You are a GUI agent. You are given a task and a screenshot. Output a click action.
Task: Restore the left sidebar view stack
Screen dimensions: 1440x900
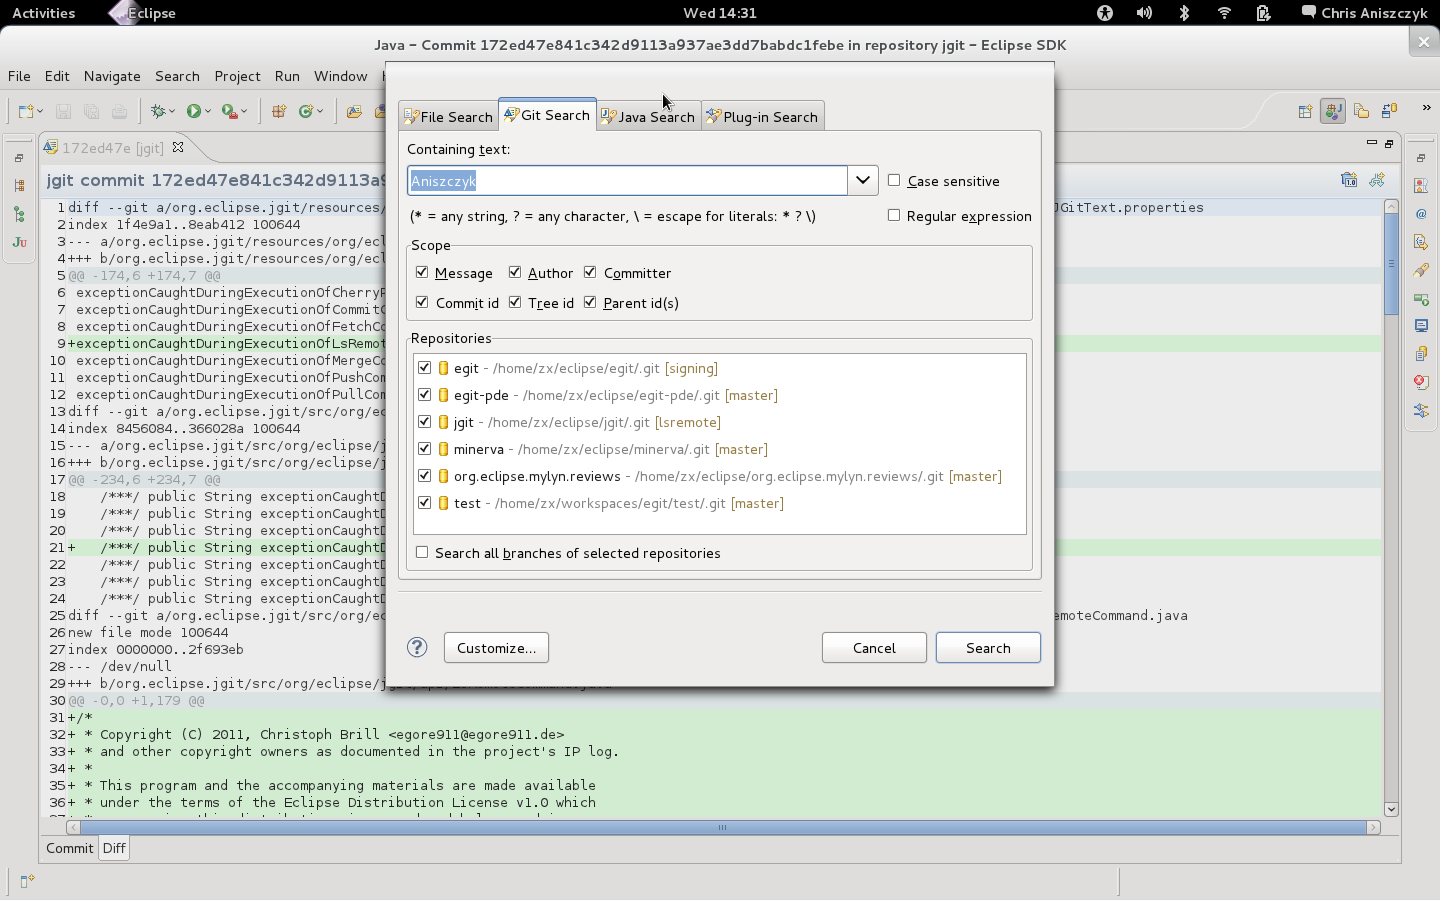19,158
